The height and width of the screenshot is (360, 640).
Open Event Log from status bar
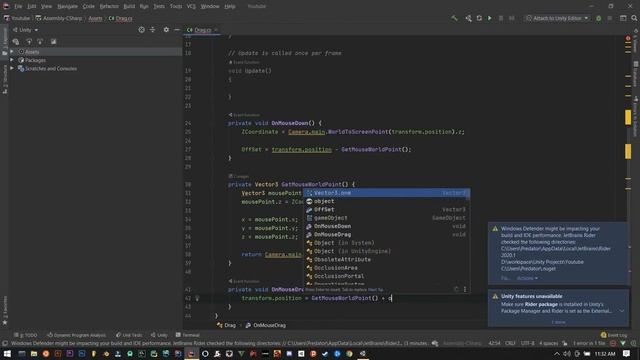(x=613, y=335)
